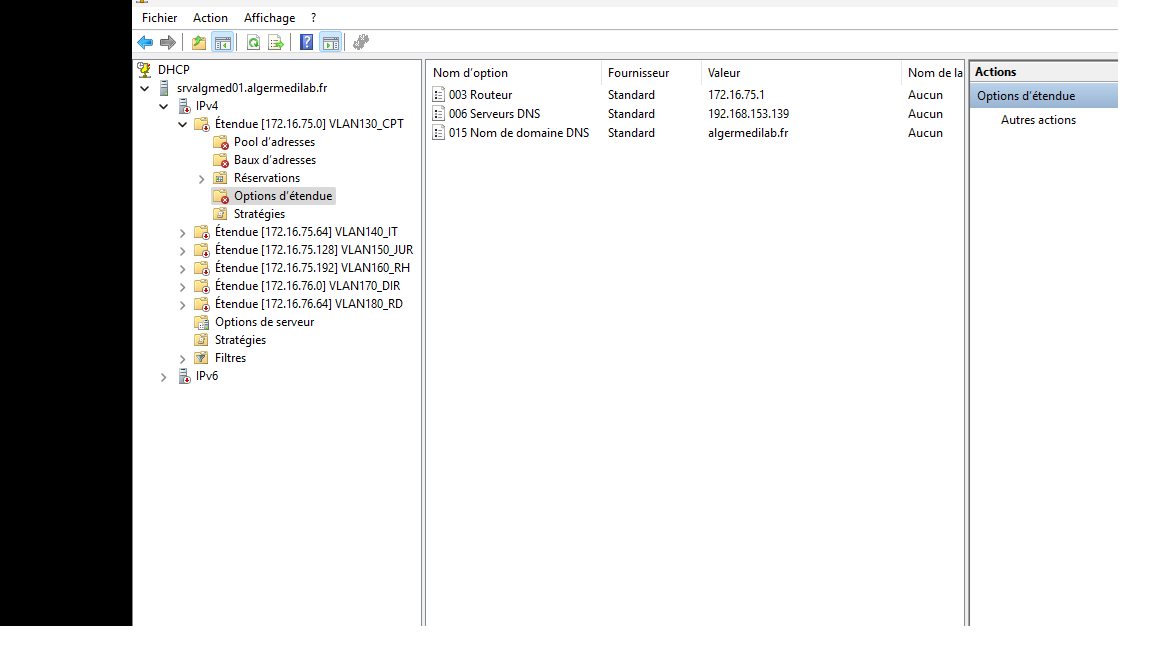1152x648 pixels.
Task: Open the Affichage menu
Action: click(268, 17)
